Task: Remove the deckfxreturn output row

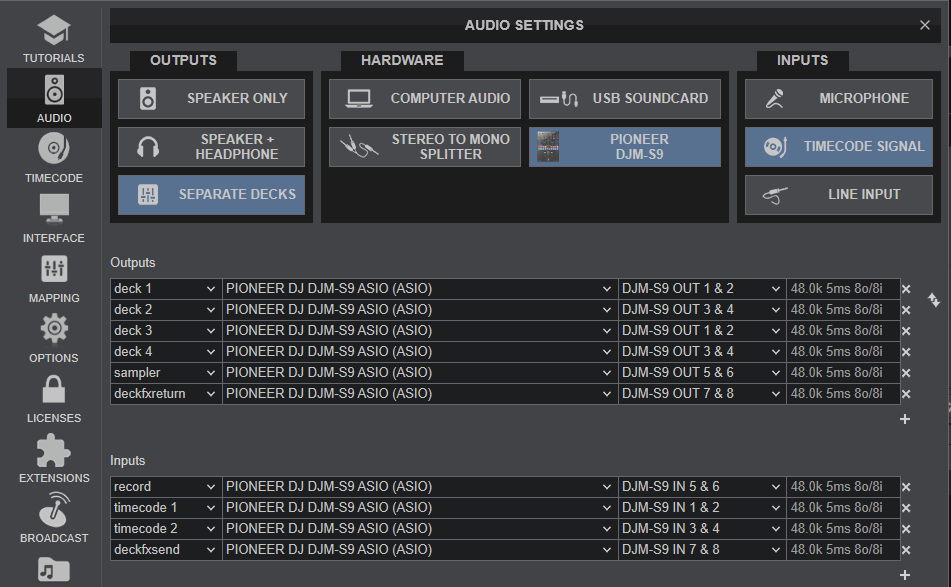Action: click(906, 394)
